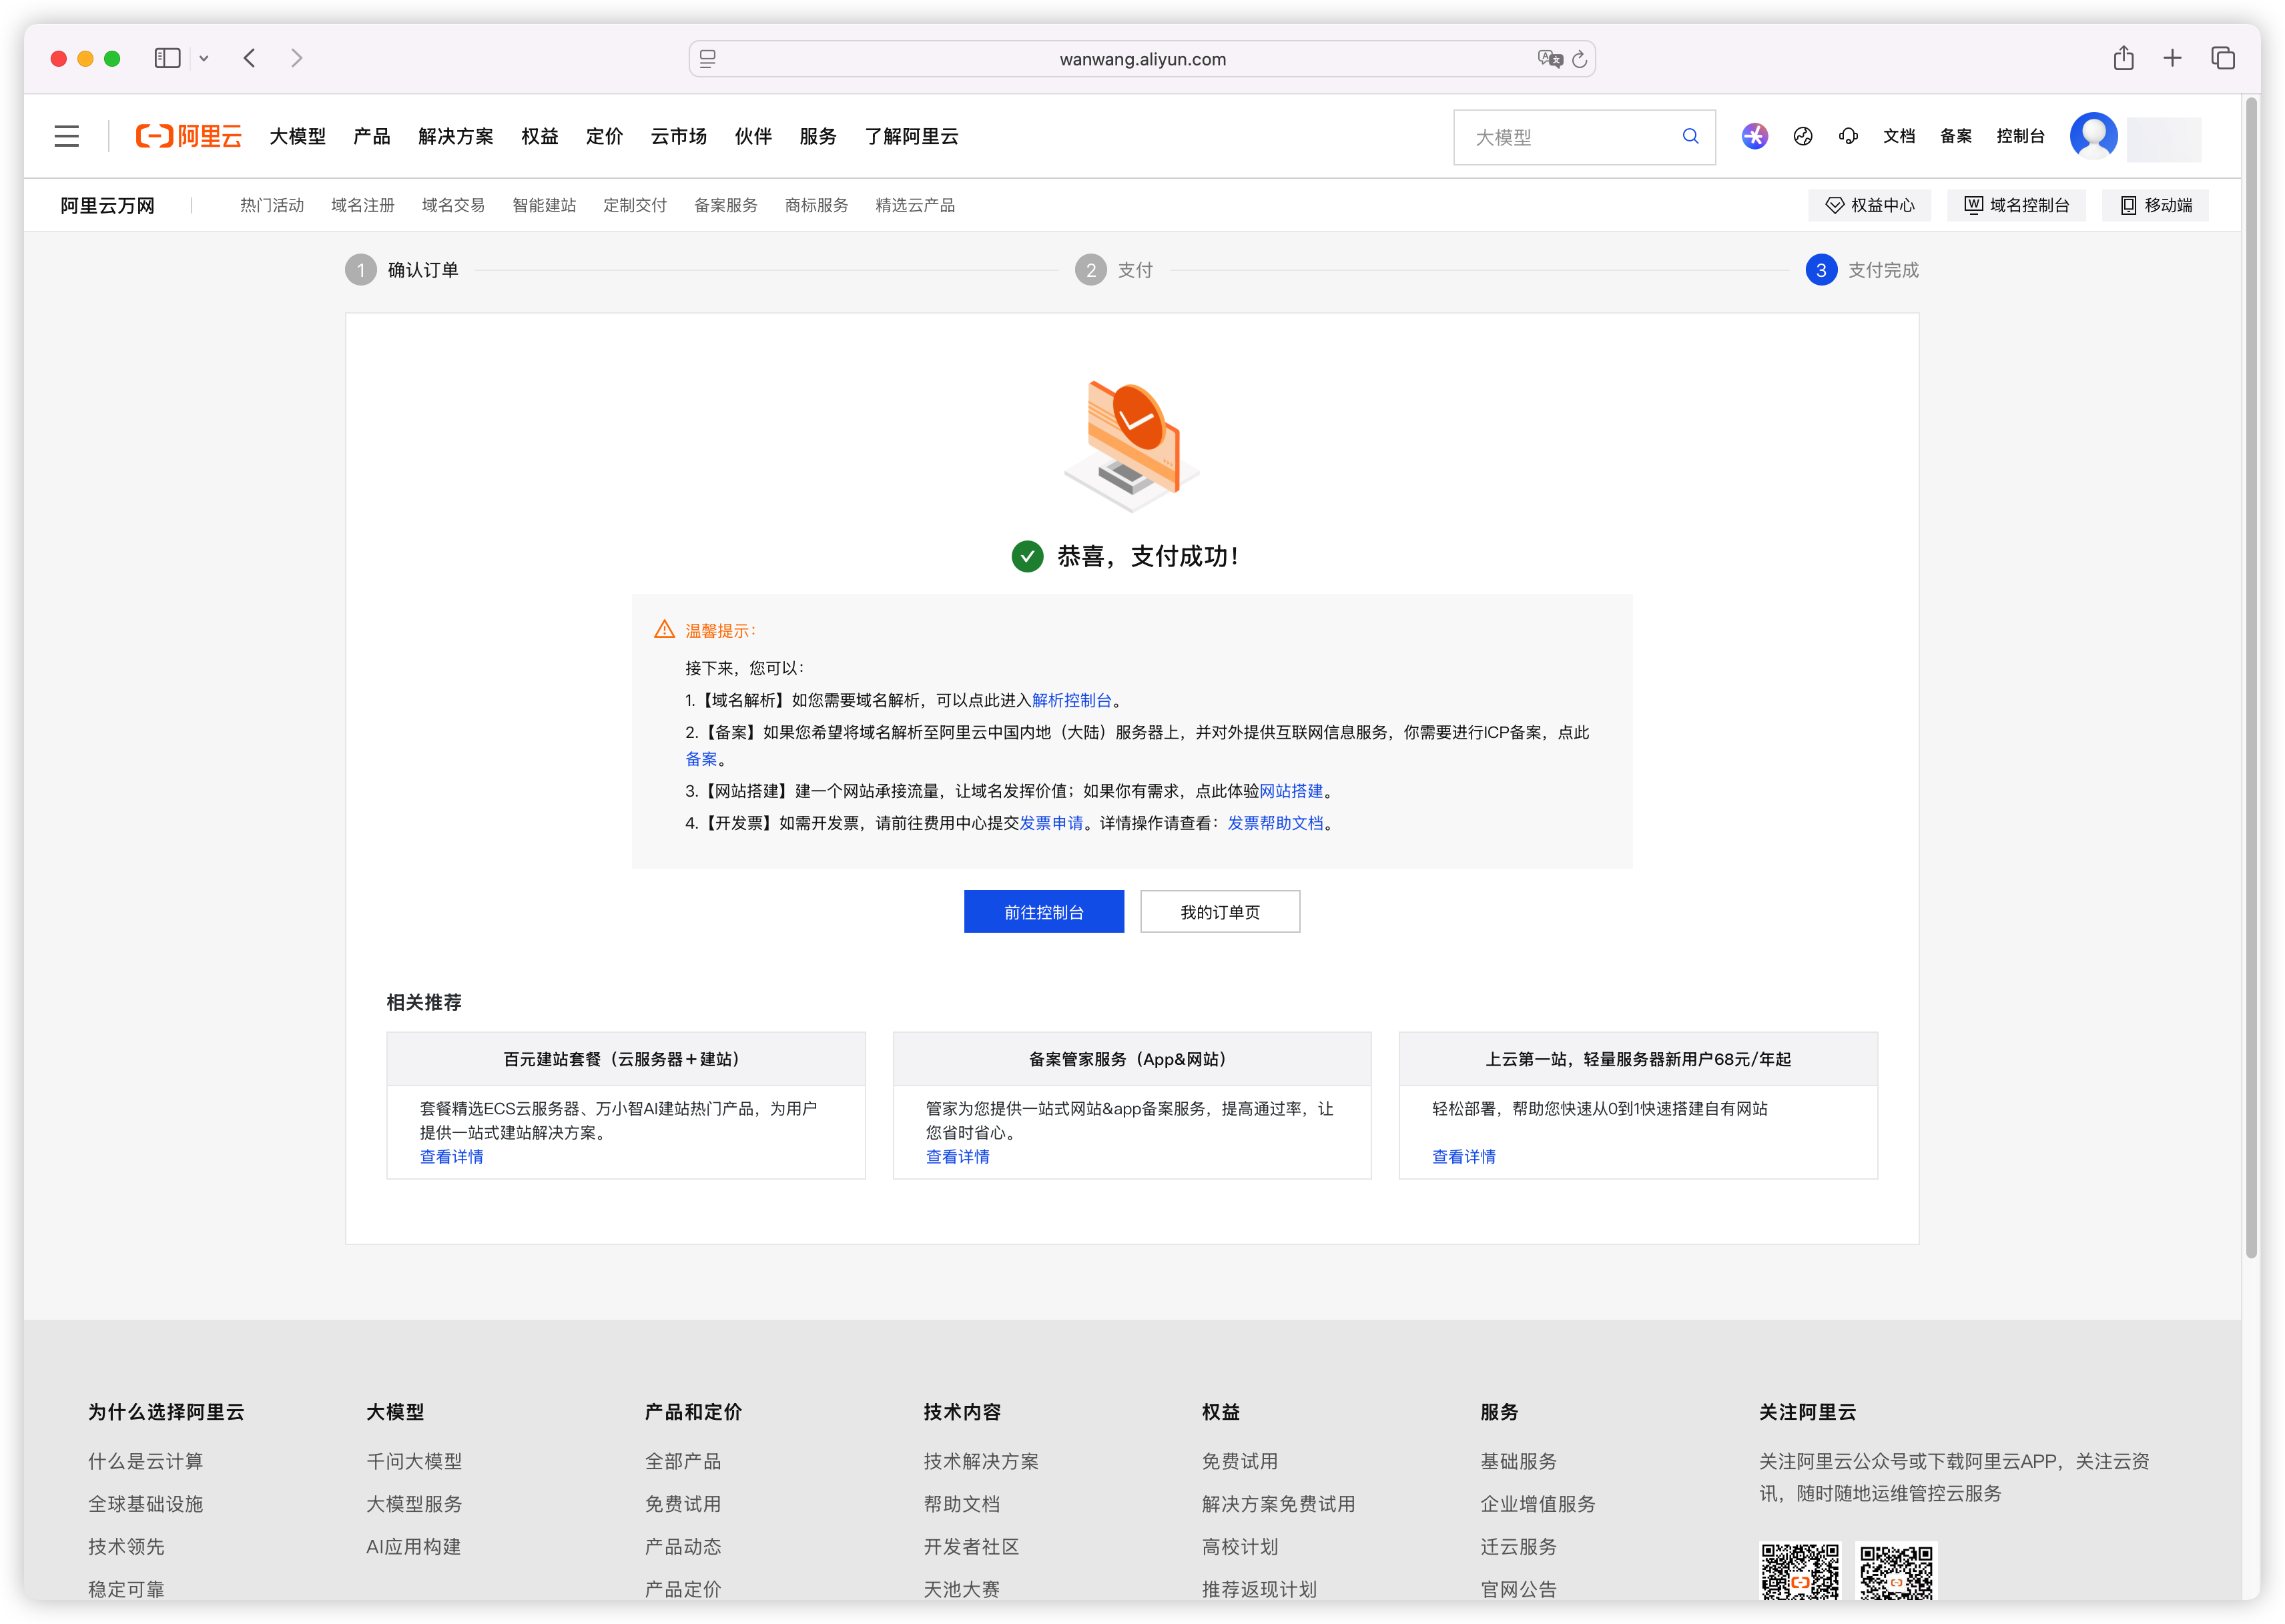Open the 解决方案 menu
This screenshot has height=1624, width=2285.
pos(455,136)
